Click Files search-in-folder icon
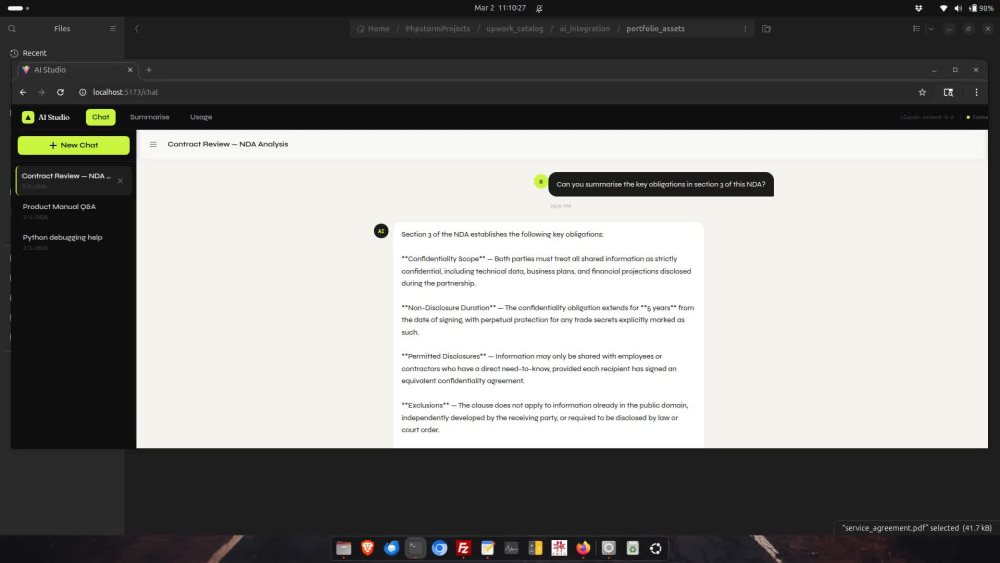Screen dimensions: 1000x563 coord(767,29)
